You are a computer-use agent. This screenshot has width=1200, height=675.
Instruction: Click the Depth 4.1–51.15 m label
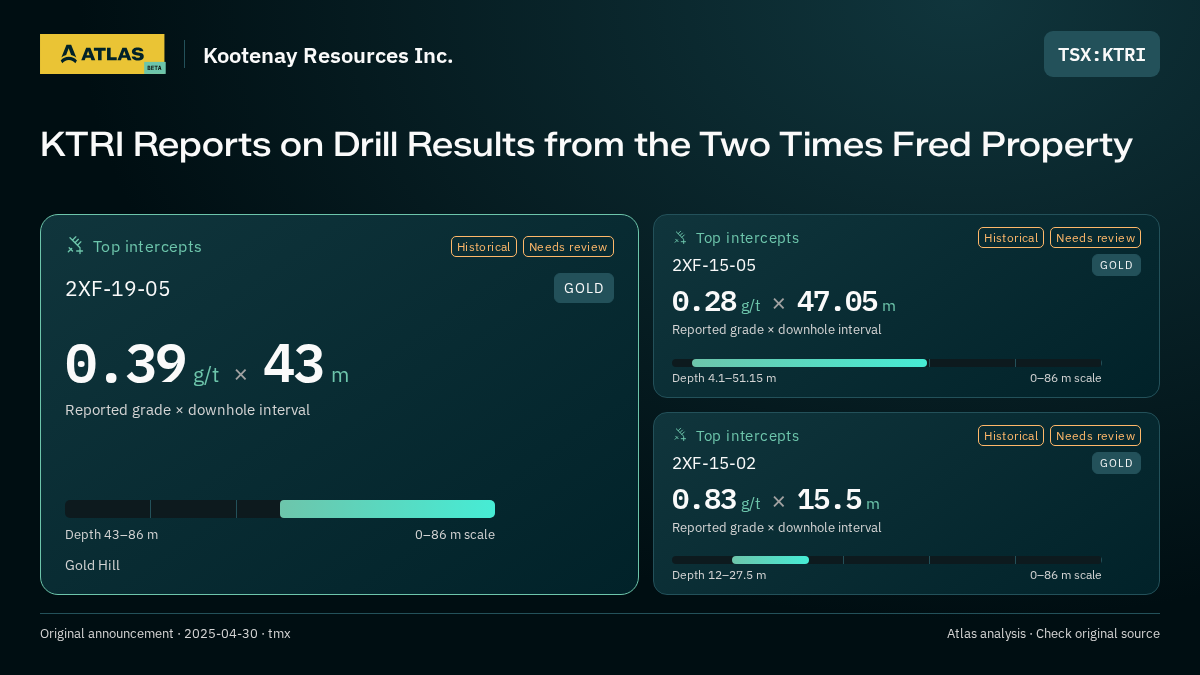click(724, 378)
